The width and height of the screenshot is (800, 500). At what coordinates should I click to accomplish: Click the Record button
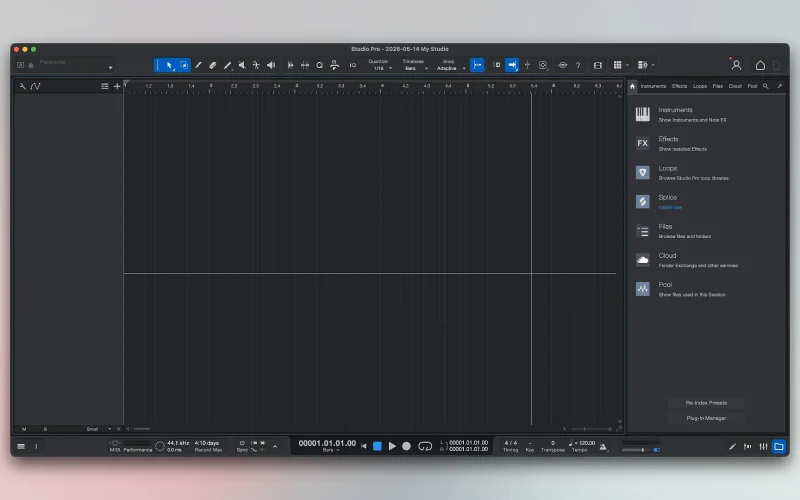point(406,446)
